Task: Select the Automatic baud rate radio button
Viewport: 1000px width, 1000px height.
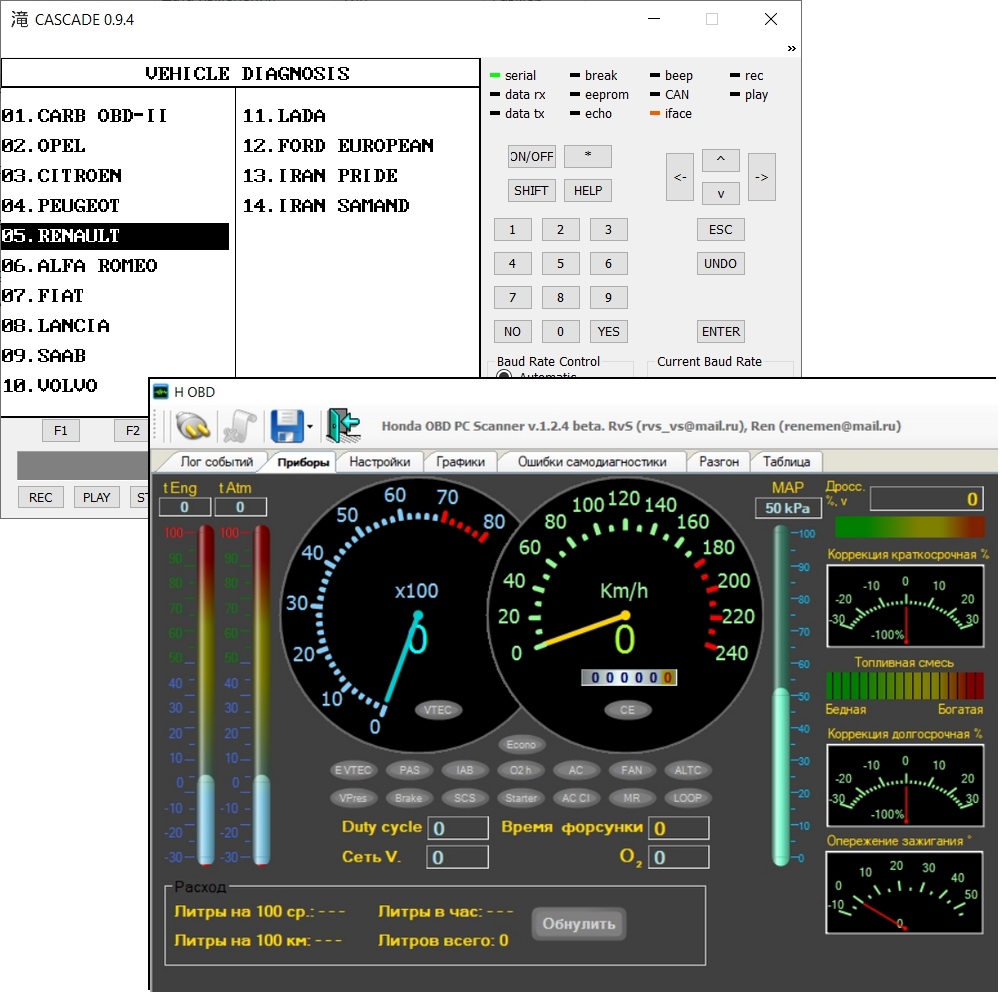Action: pyautogui.click(x=504, y=377)
